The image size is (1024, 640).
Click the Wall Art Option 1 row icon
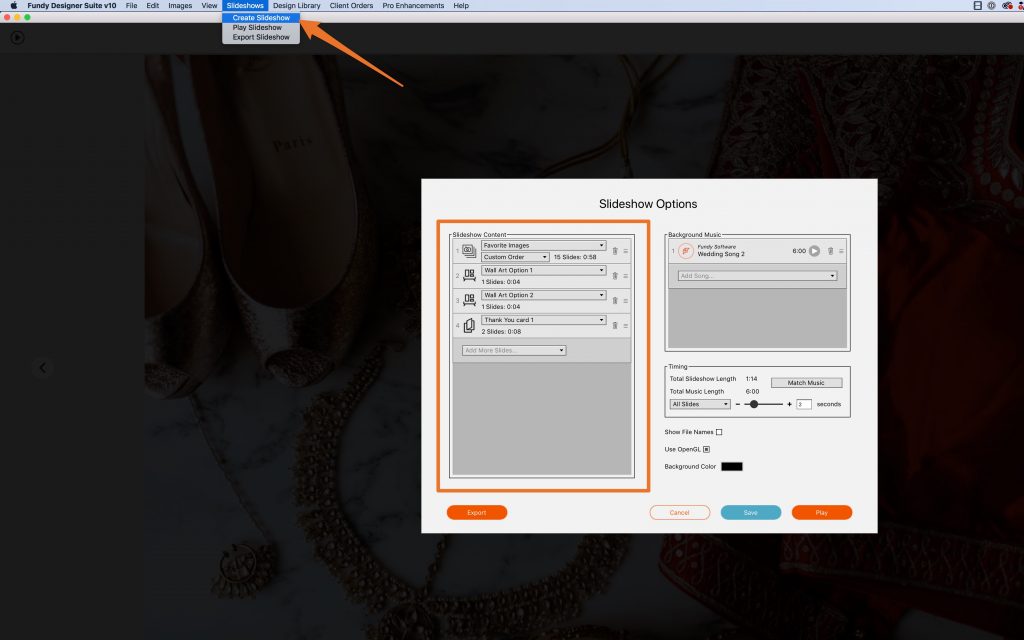469,276
